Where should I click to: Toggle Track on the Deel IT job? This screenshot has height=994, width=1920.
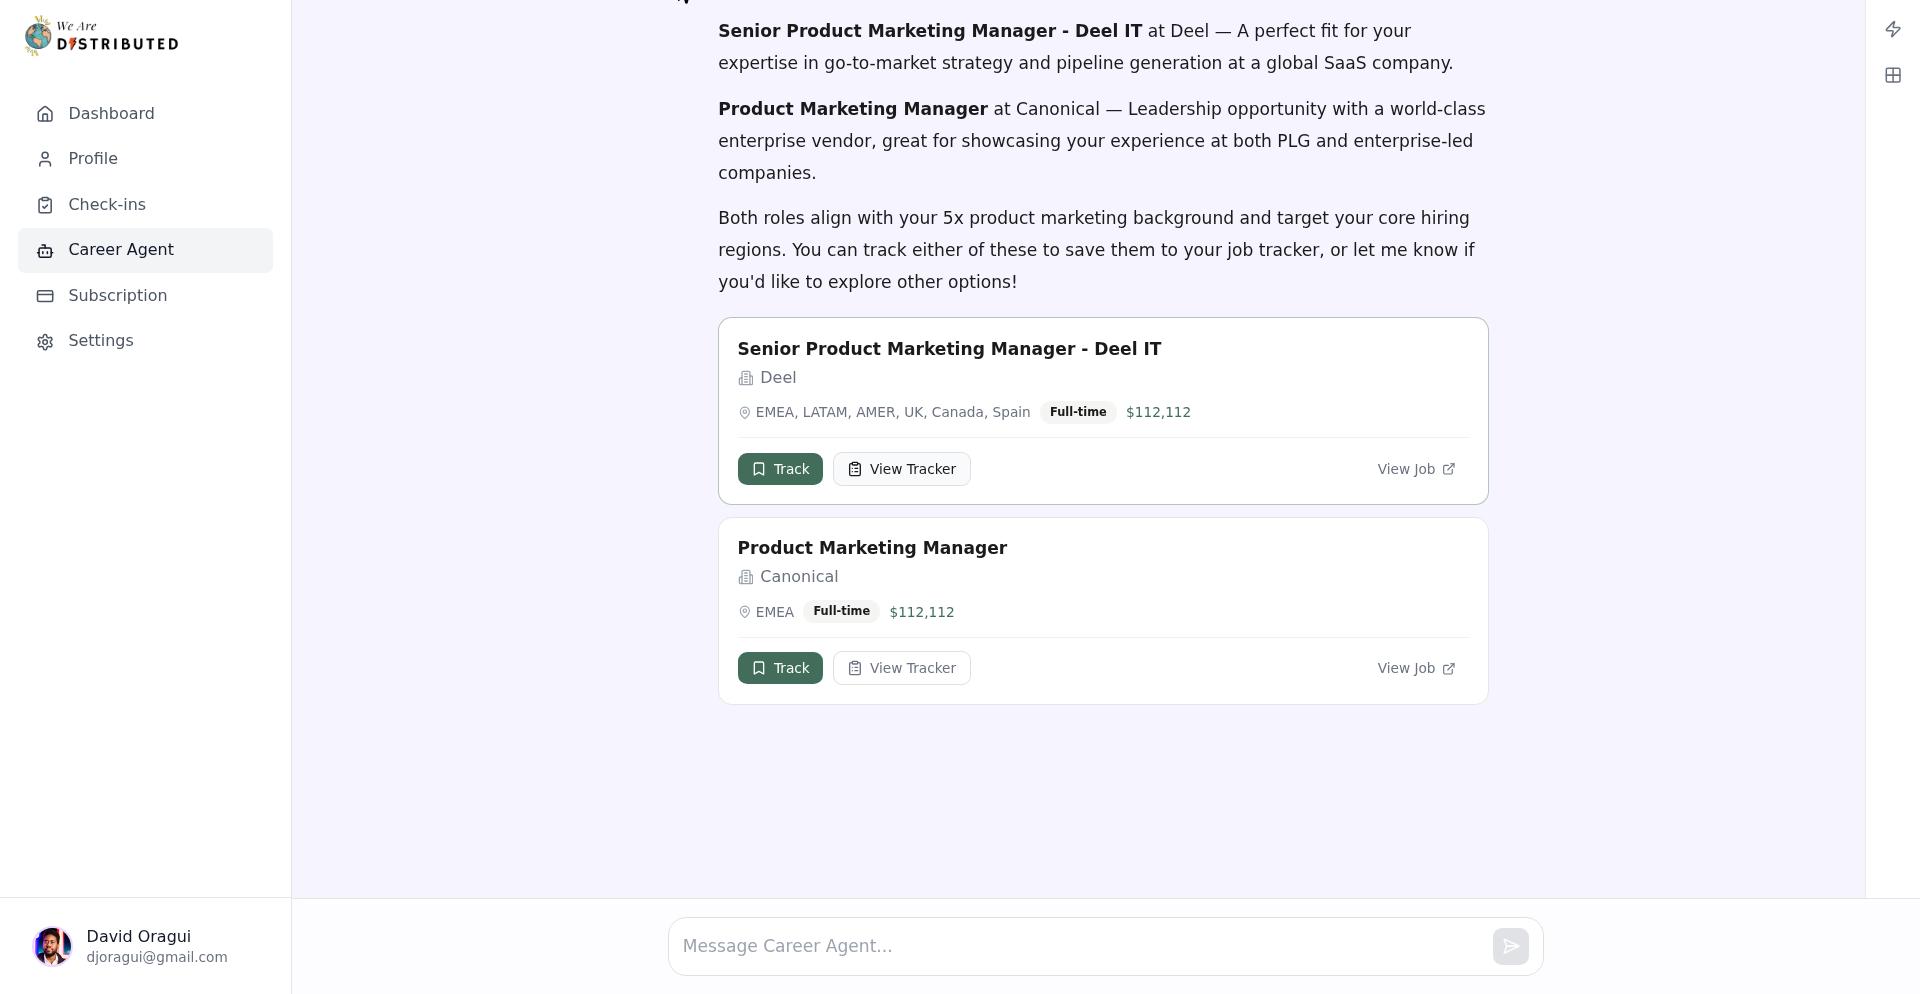coord(780,468)
